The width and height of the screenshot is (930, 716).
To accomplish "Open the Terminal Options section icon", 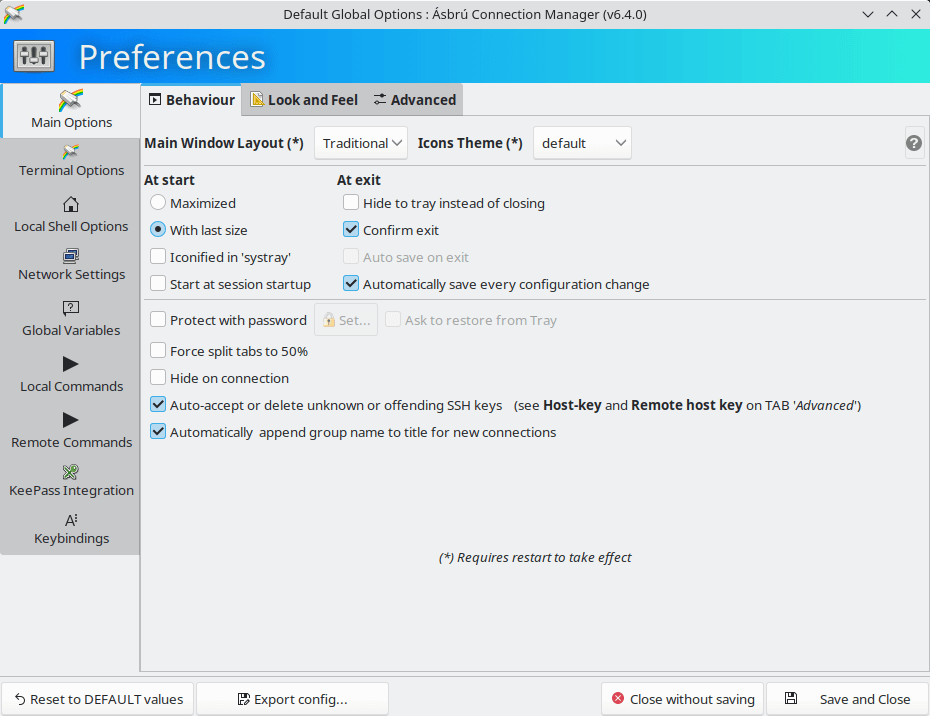I will pyautogui.click(x=71, y=151).
